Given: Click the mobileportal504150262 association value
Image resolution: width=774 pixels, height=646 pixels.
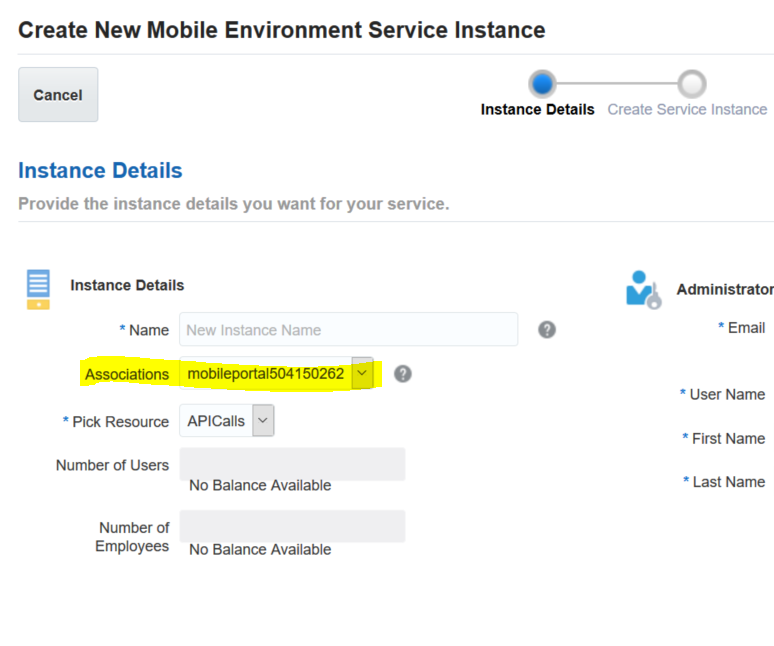Looking at the screenshot, I should pyautogui.click(x=265, y=374).
